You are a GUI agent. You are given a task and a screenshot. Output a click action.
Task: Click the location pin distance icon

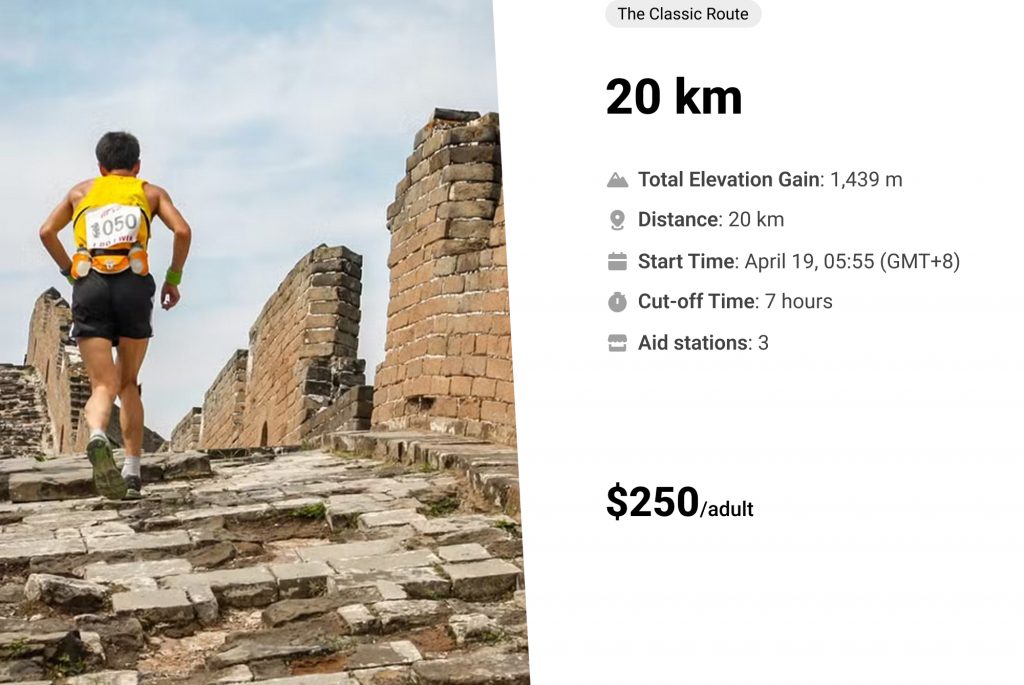617,220
